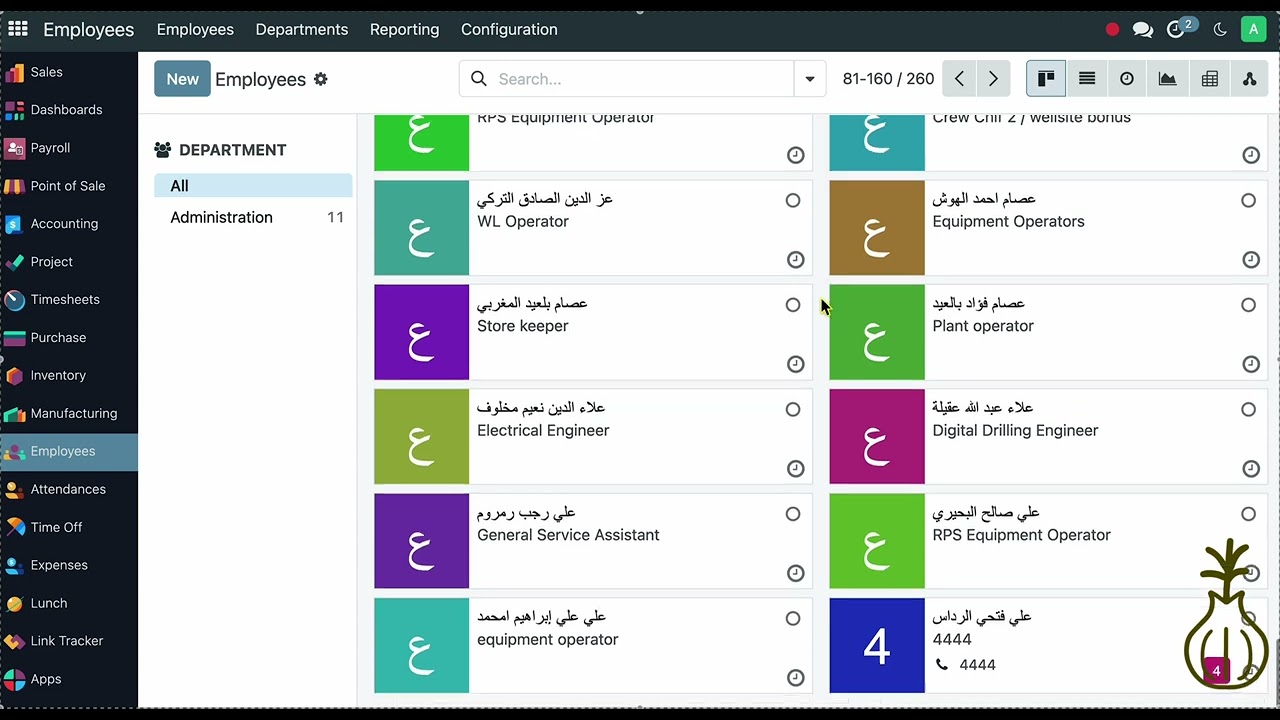Toggle dark mode moon icon
Viewport: 1280px width, 720px height.
pyautogui.click(x=1220, y=30)
